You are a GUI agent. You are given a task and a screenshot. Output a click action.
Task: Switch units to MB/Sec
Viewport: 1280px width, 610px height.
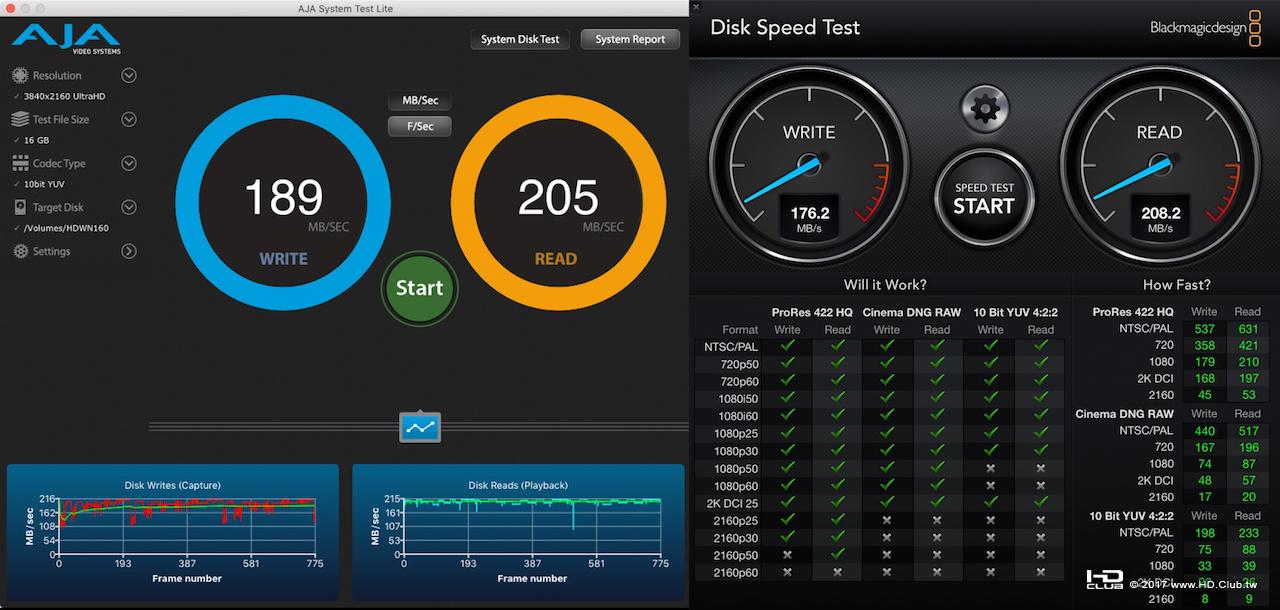[x=420, y=101]
